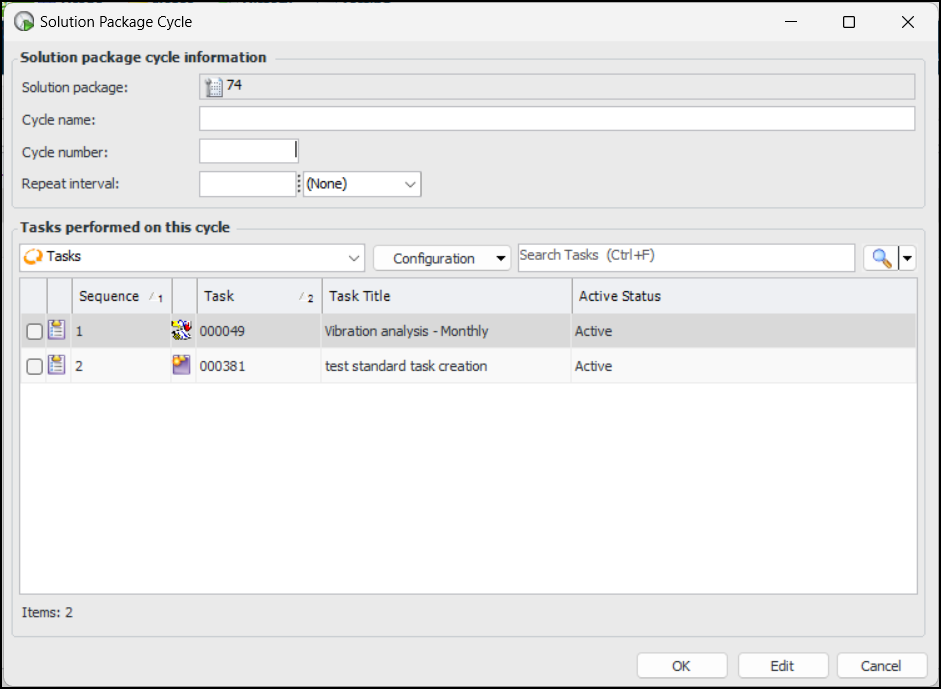Click the Search Tasks input box

pos(687,257)
